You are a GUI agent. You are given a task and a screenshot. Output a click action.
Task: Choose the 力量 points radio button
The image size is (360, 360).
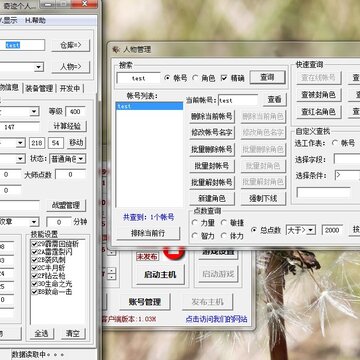pyautogui.click(x=195, y=223)
